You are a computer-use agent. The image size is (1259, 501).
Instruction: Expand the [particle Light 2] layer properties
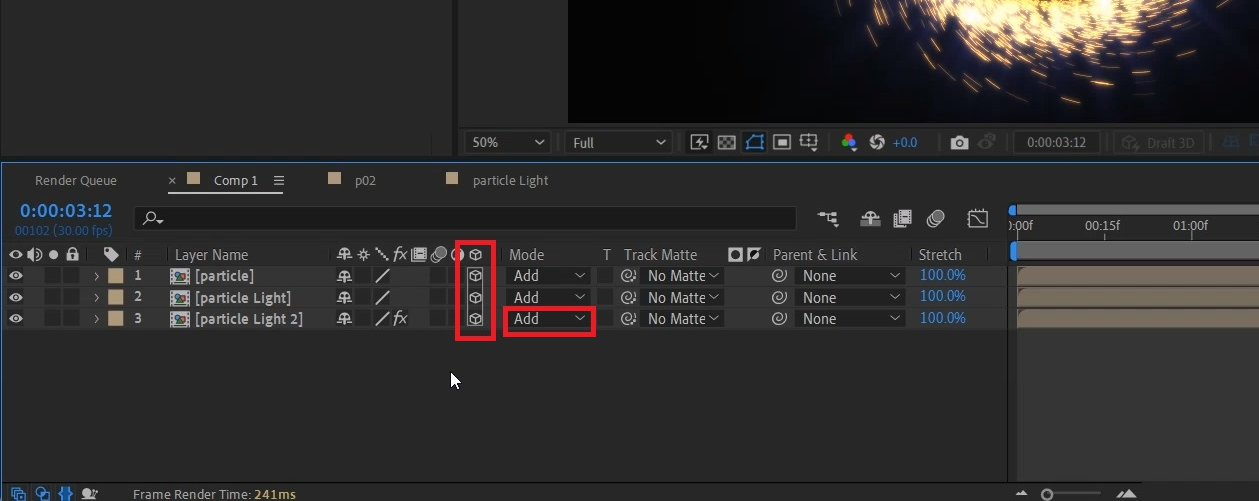[97, 319]
